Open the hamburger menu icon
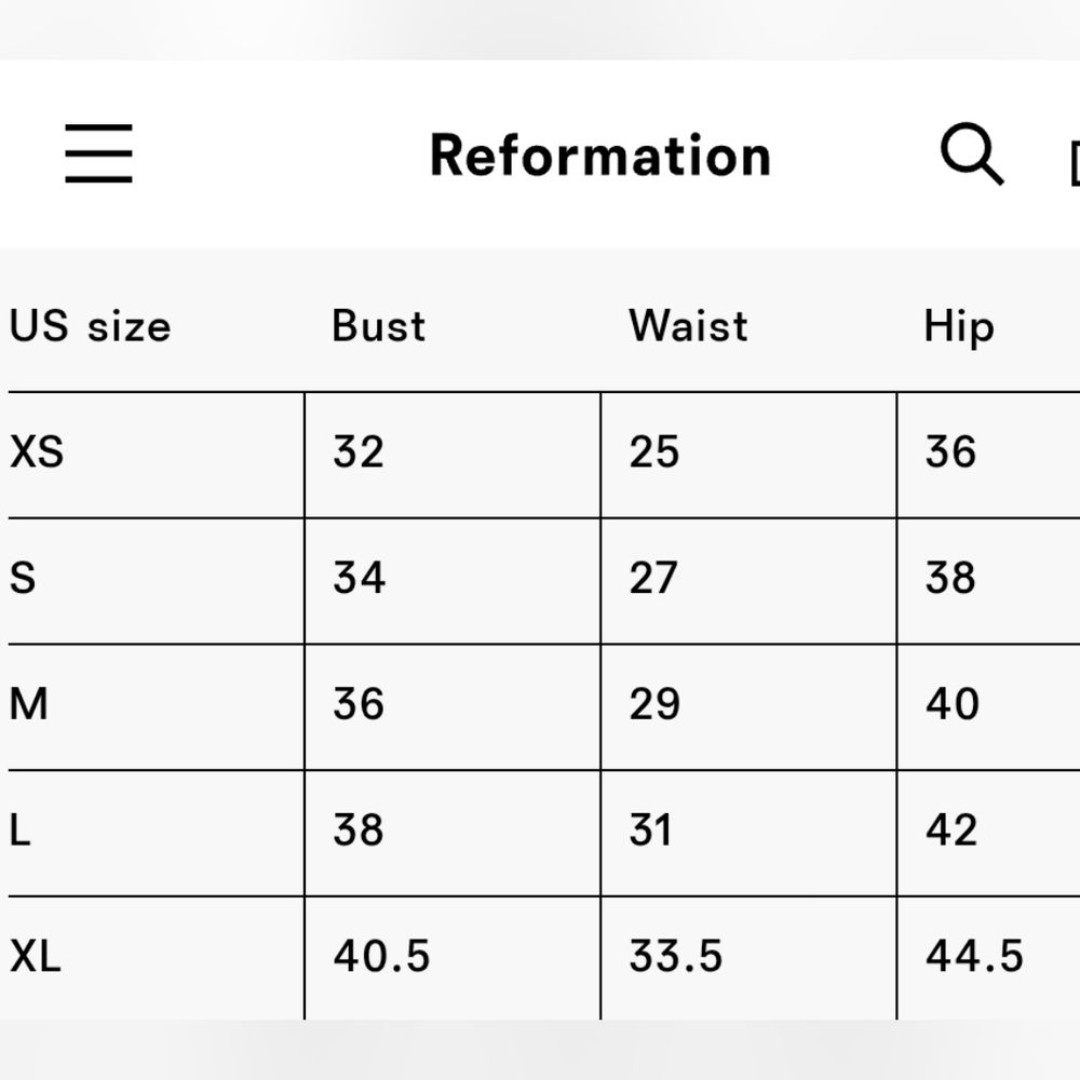1080x1080 pixels. point(98,154)
